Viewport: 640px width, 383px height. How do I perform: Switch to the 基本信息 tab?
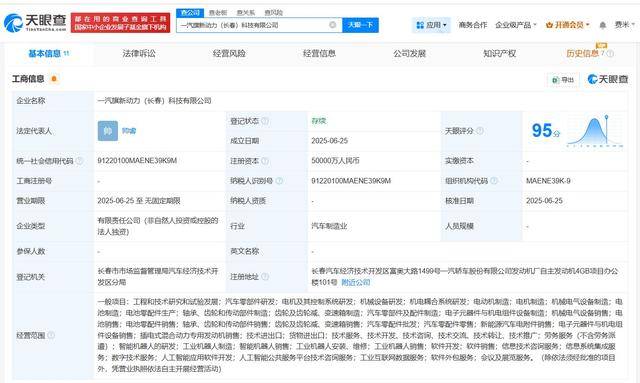click(49, 53)
